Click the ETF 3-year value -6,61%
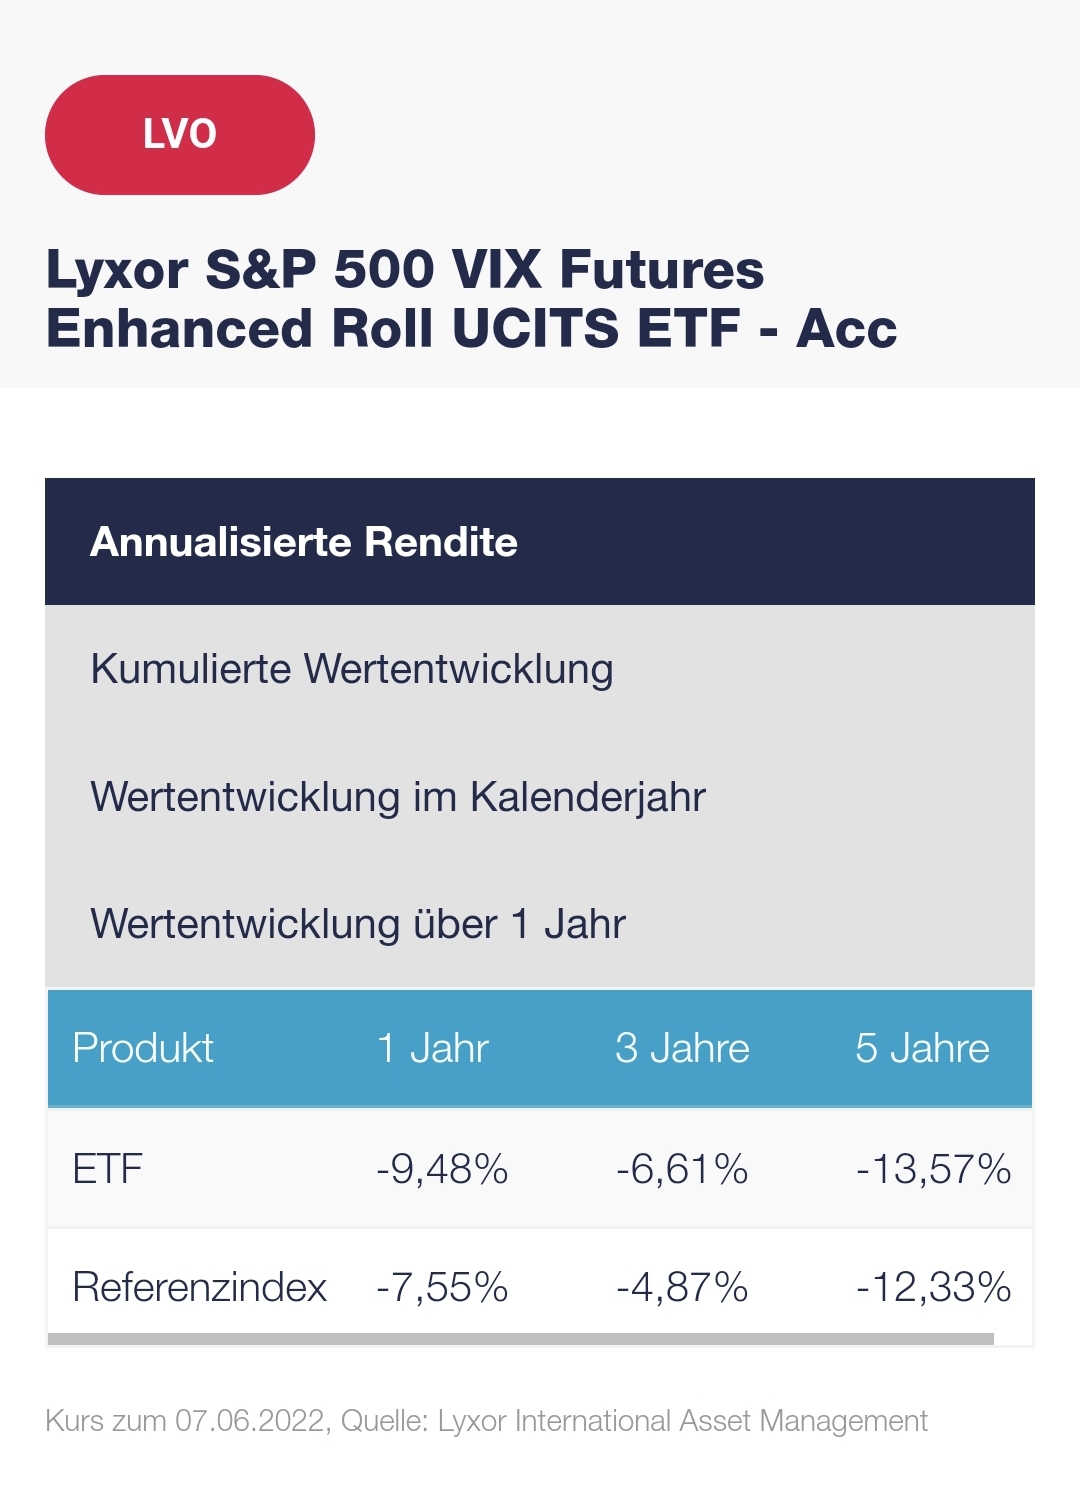 [682, 1168]
